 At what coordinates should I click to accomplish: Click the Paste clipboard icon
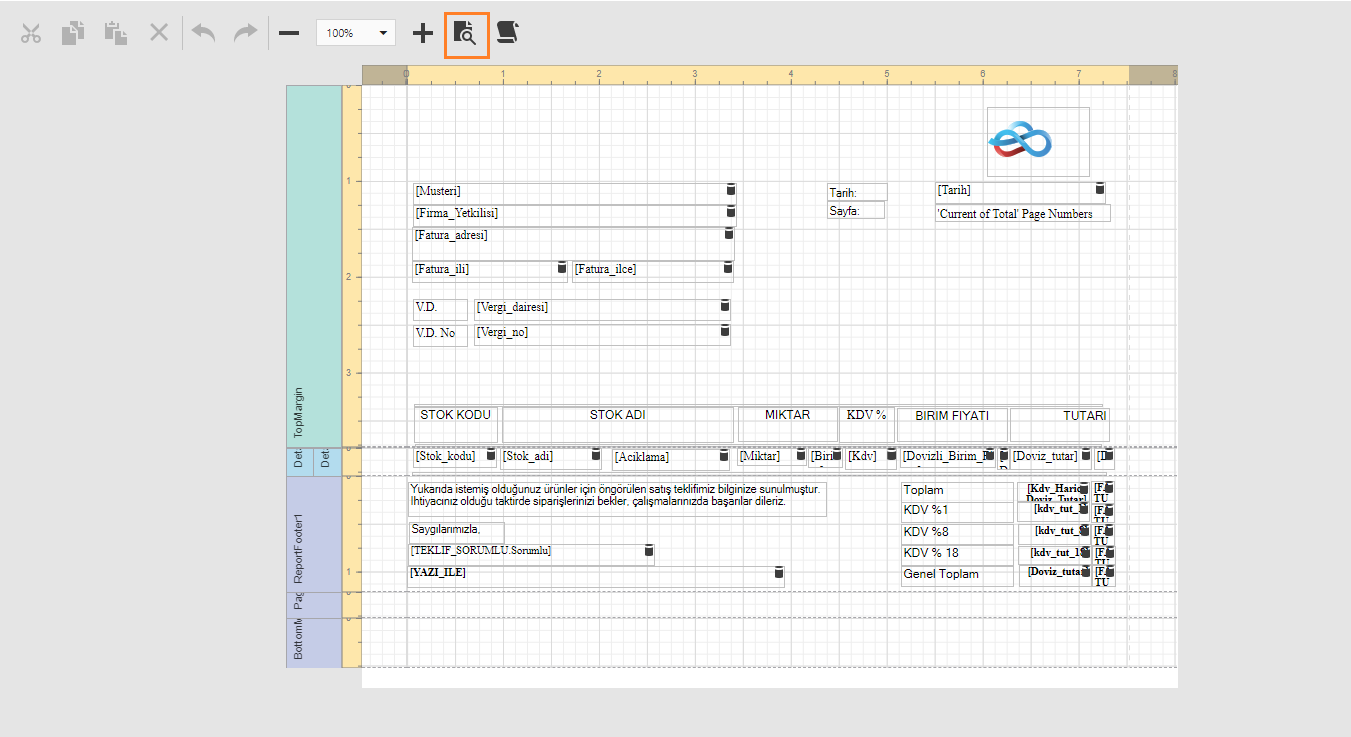click(x=116, y=33)
